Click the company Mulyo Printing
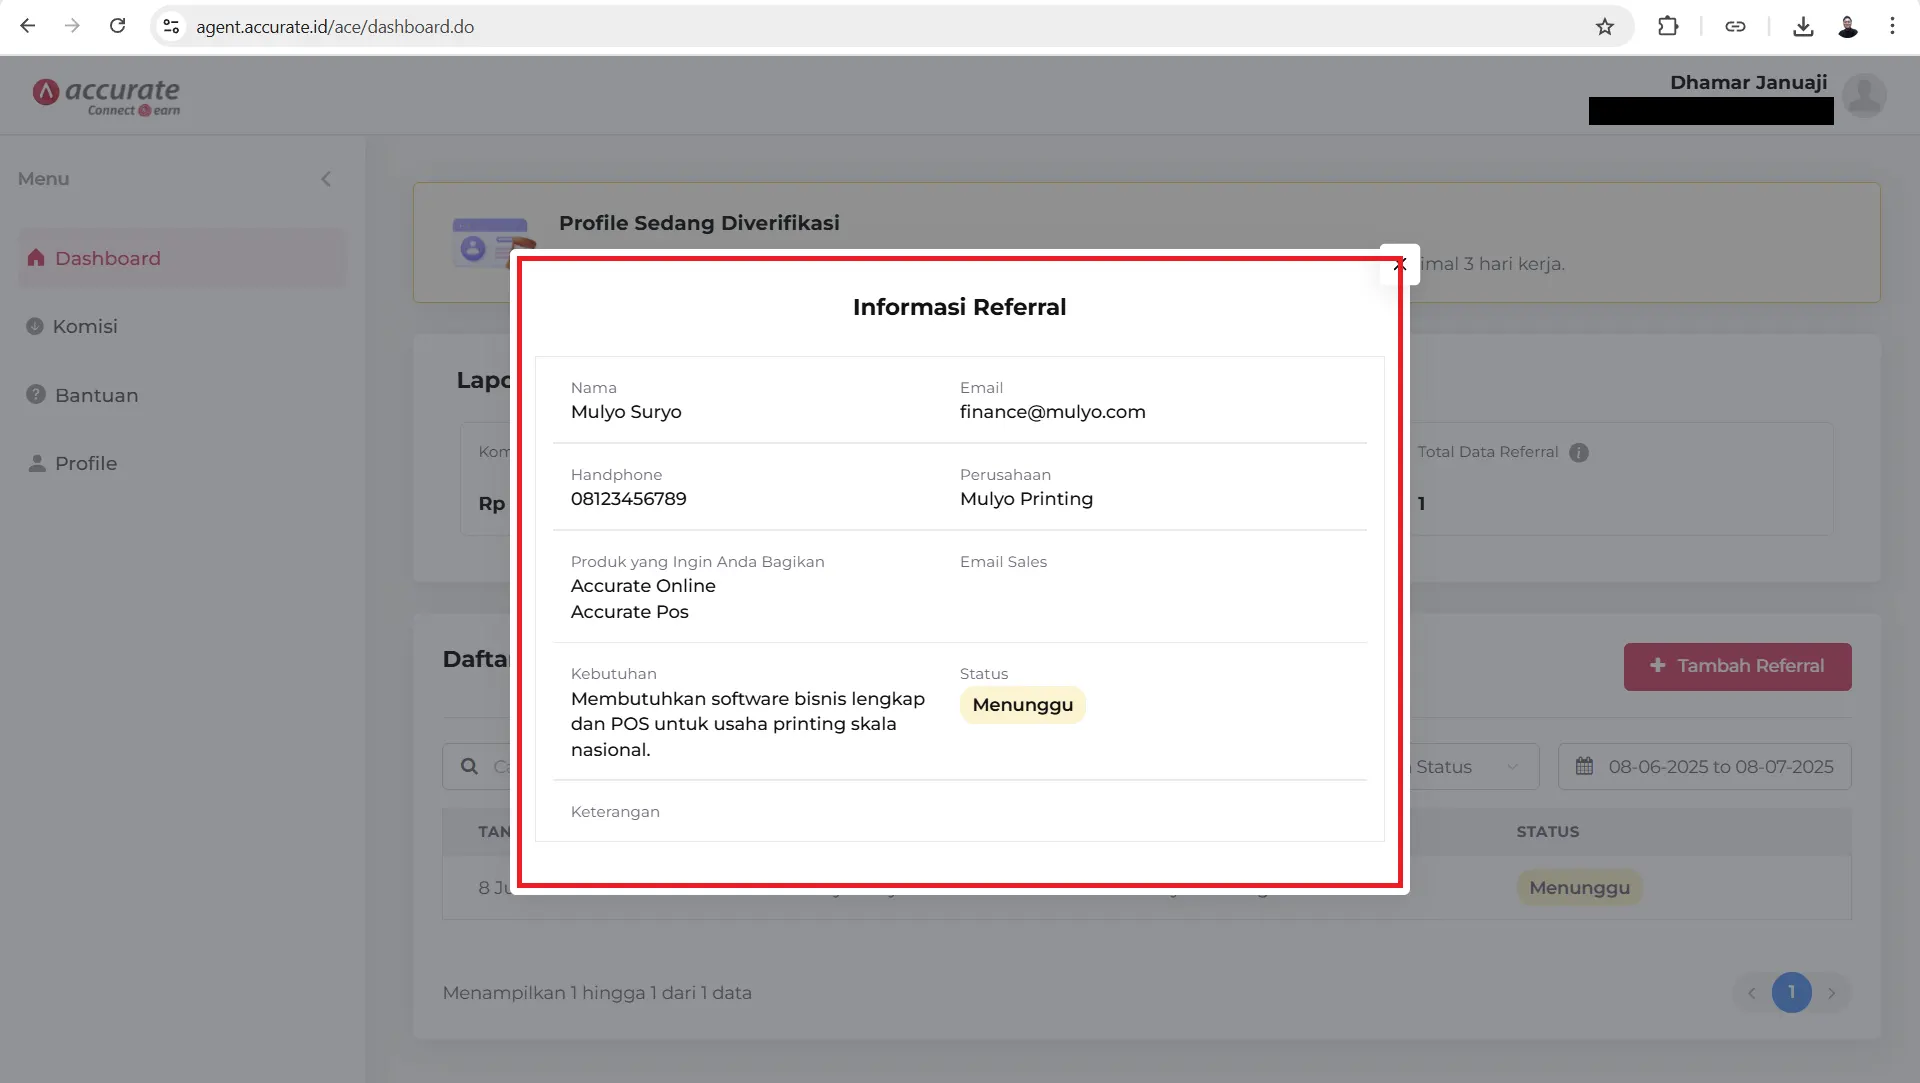Screen dimensions: 1920x1083 (1026, 499)
